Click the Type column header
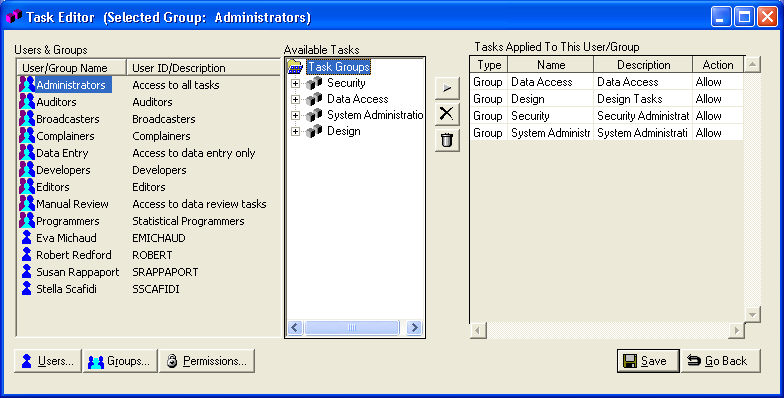 click(489, 65)
